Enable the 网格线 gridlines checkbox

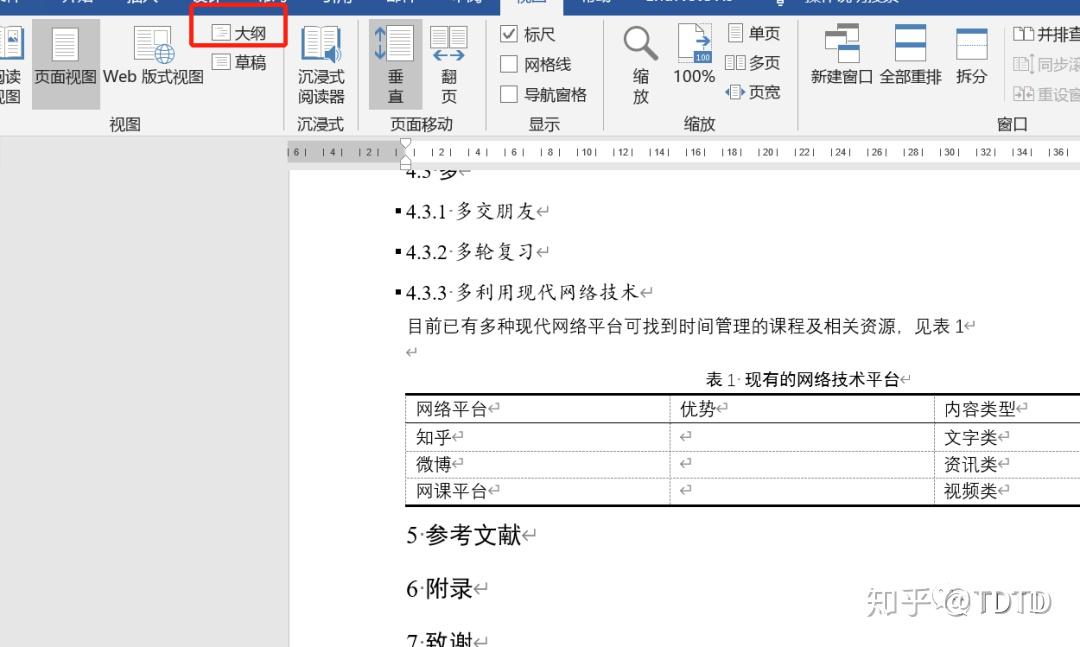pyautogui.click(x=509, y=64)
